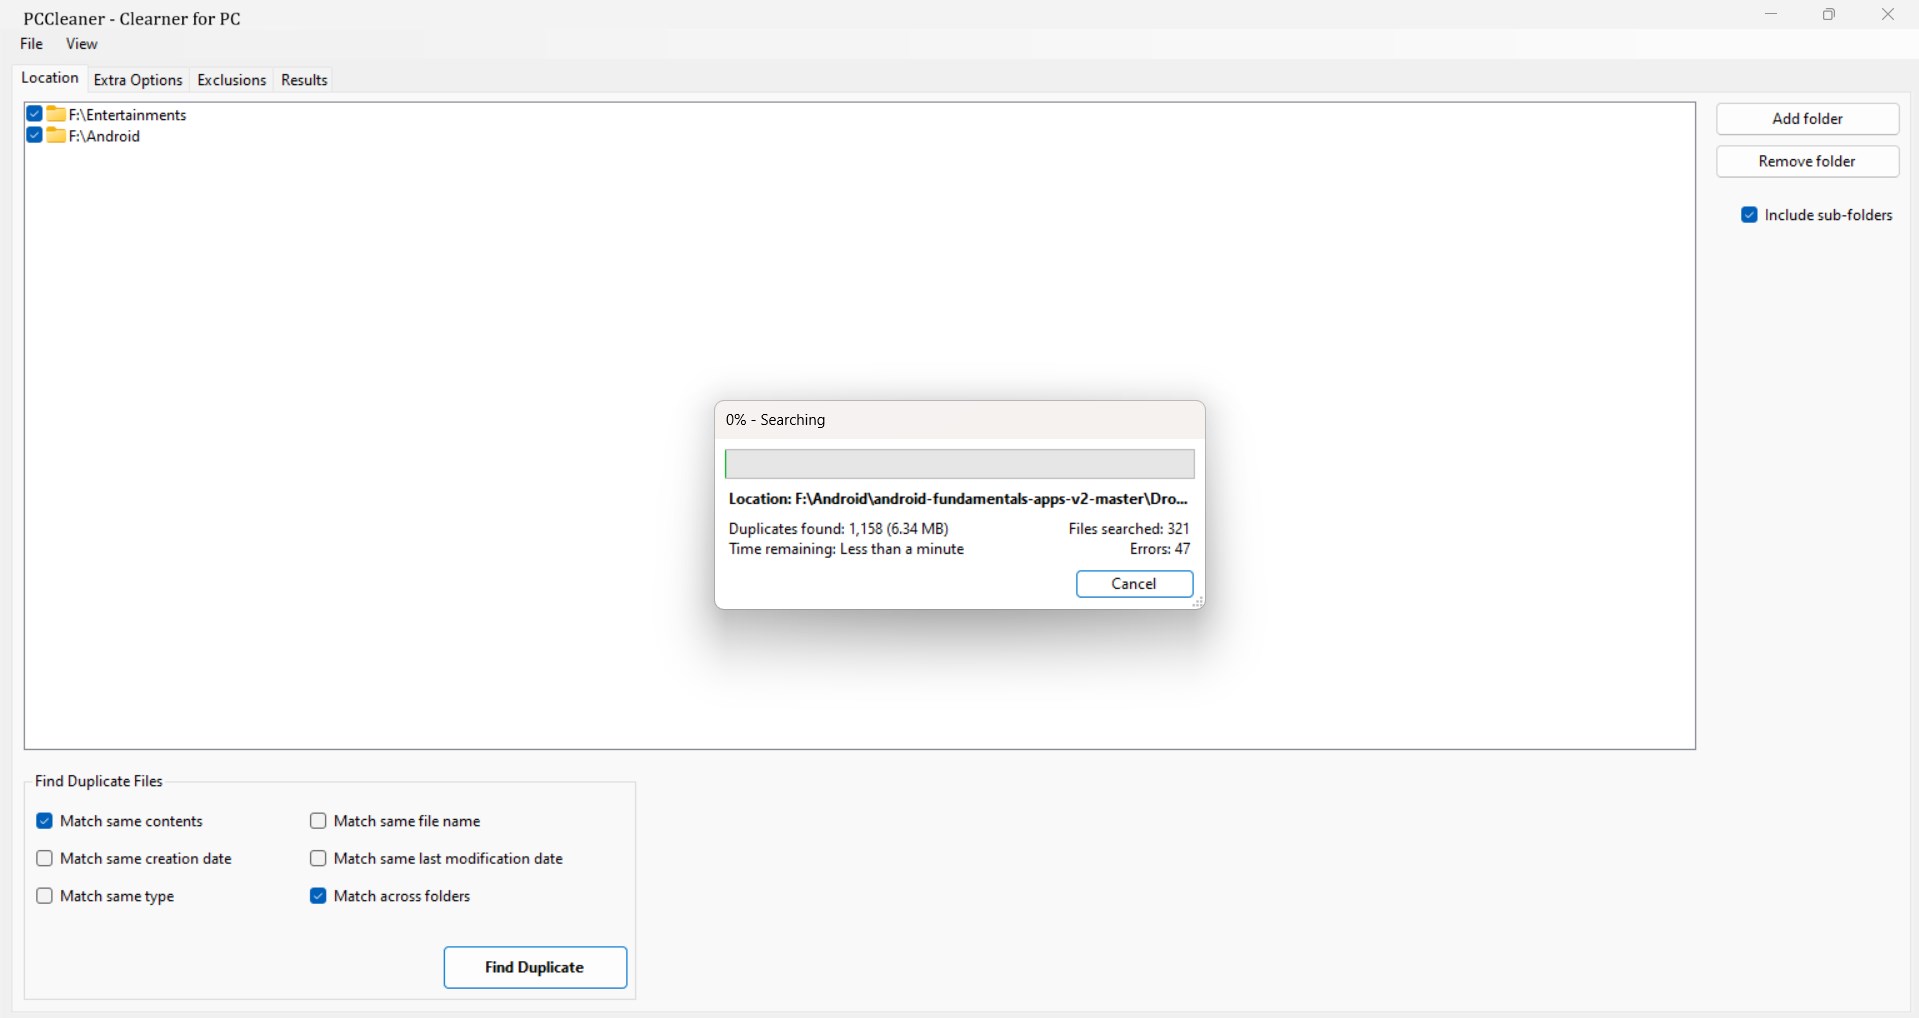This screenshot has height=1018, width=1919.
Task: Toggle Include sub-folders checkbox
Action: coord(1749,215)
